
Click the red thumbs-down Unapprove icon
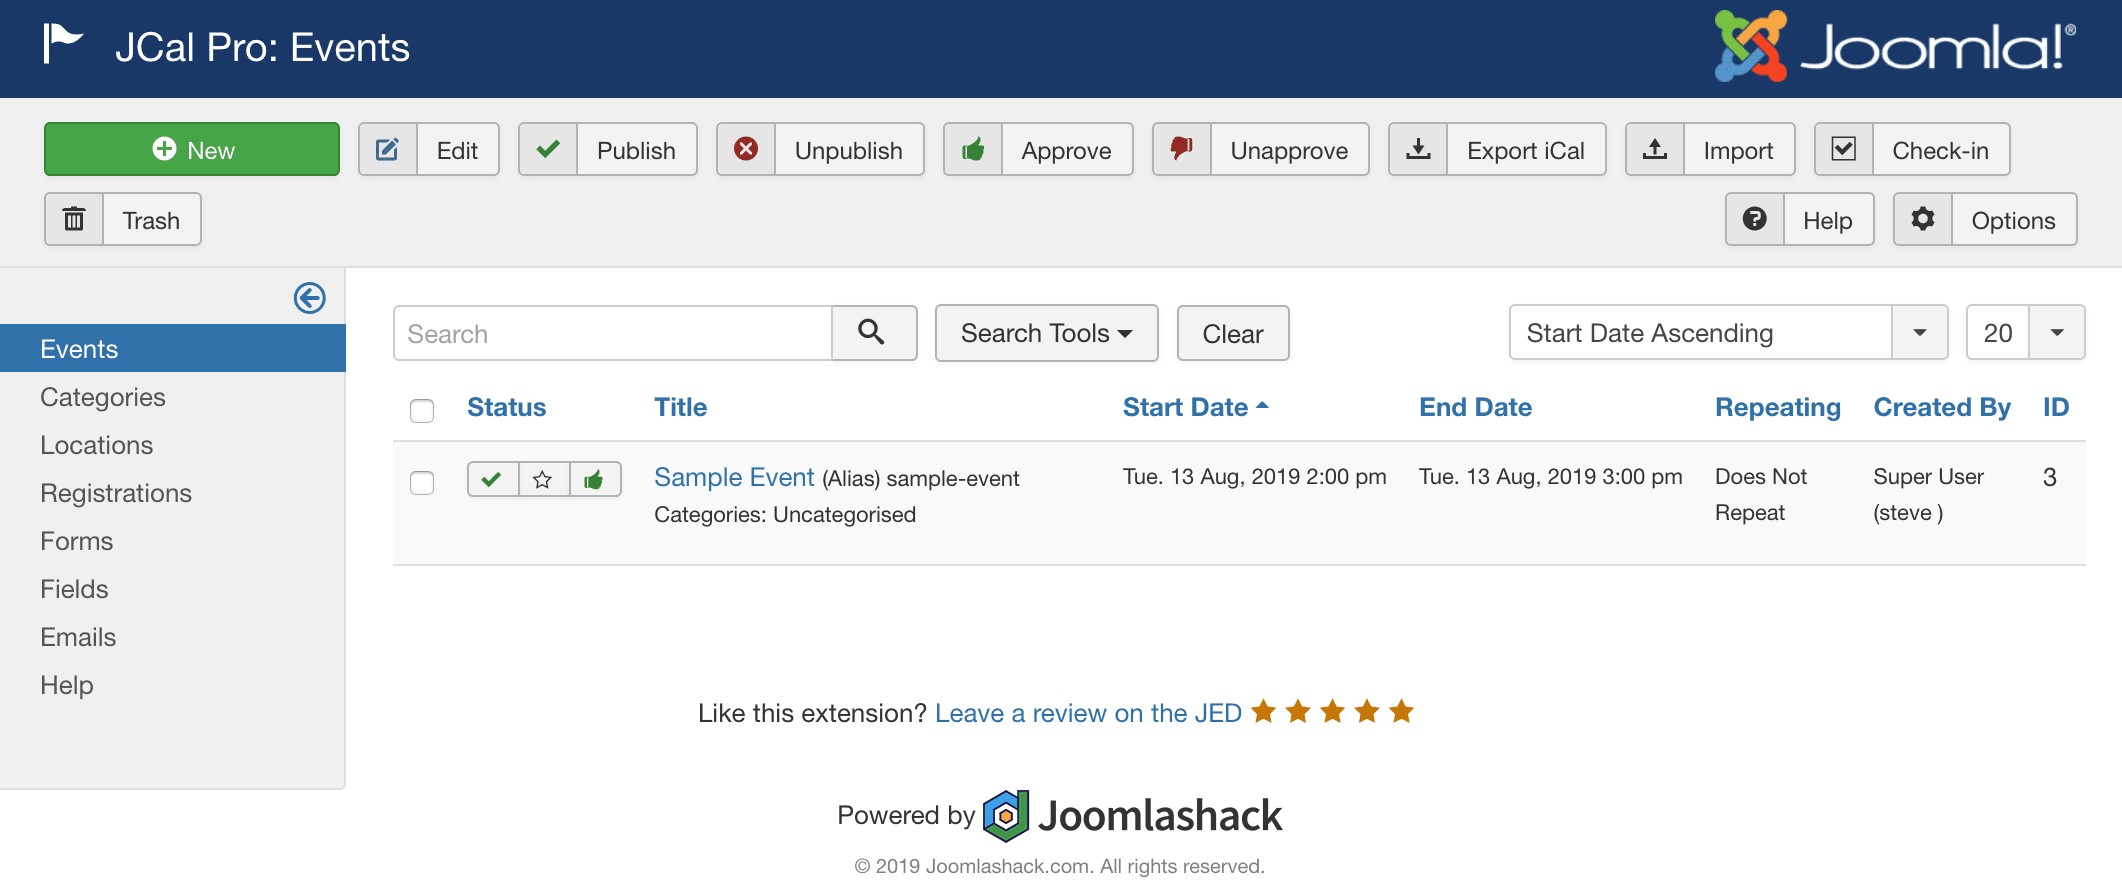(x=1182, y=150)
